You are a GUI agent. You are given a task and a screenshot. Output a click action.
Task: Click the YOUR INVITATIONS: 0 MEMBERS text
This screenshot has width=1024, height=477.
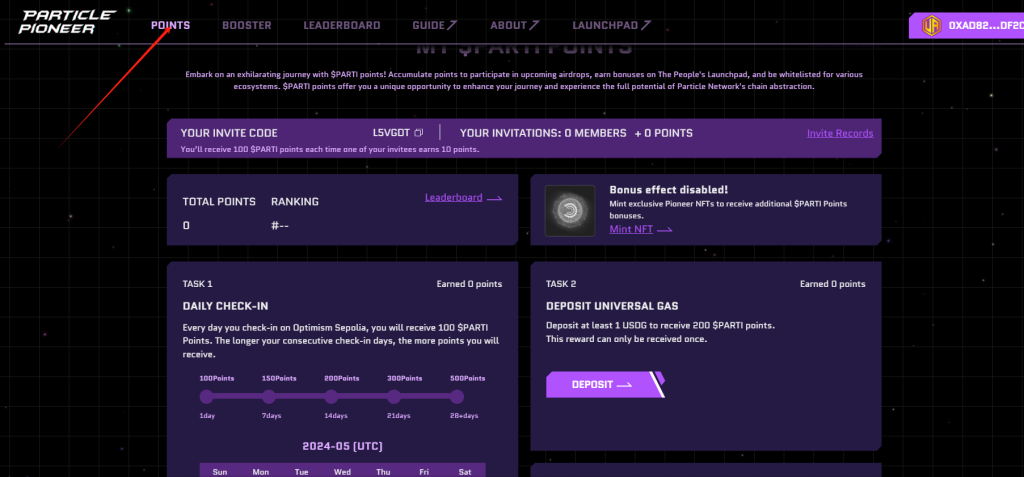(543, 133)
